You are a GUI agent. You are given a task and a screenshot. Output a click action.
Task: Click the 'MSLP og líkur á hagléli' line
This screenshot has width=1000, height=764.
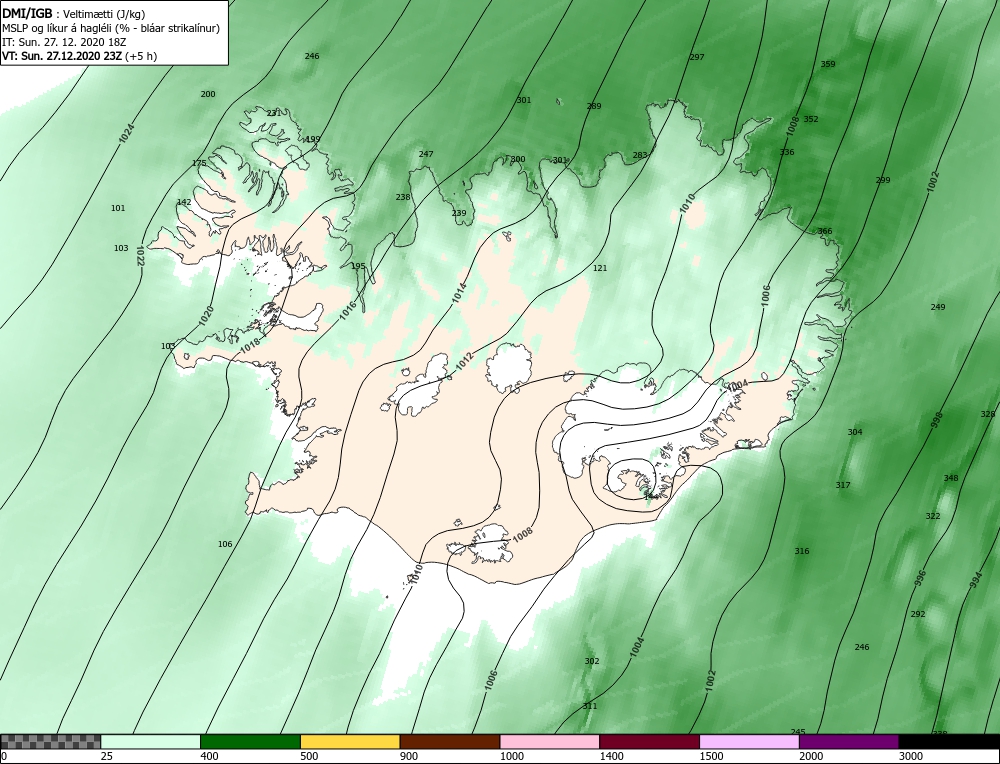(x=111, y=28)
